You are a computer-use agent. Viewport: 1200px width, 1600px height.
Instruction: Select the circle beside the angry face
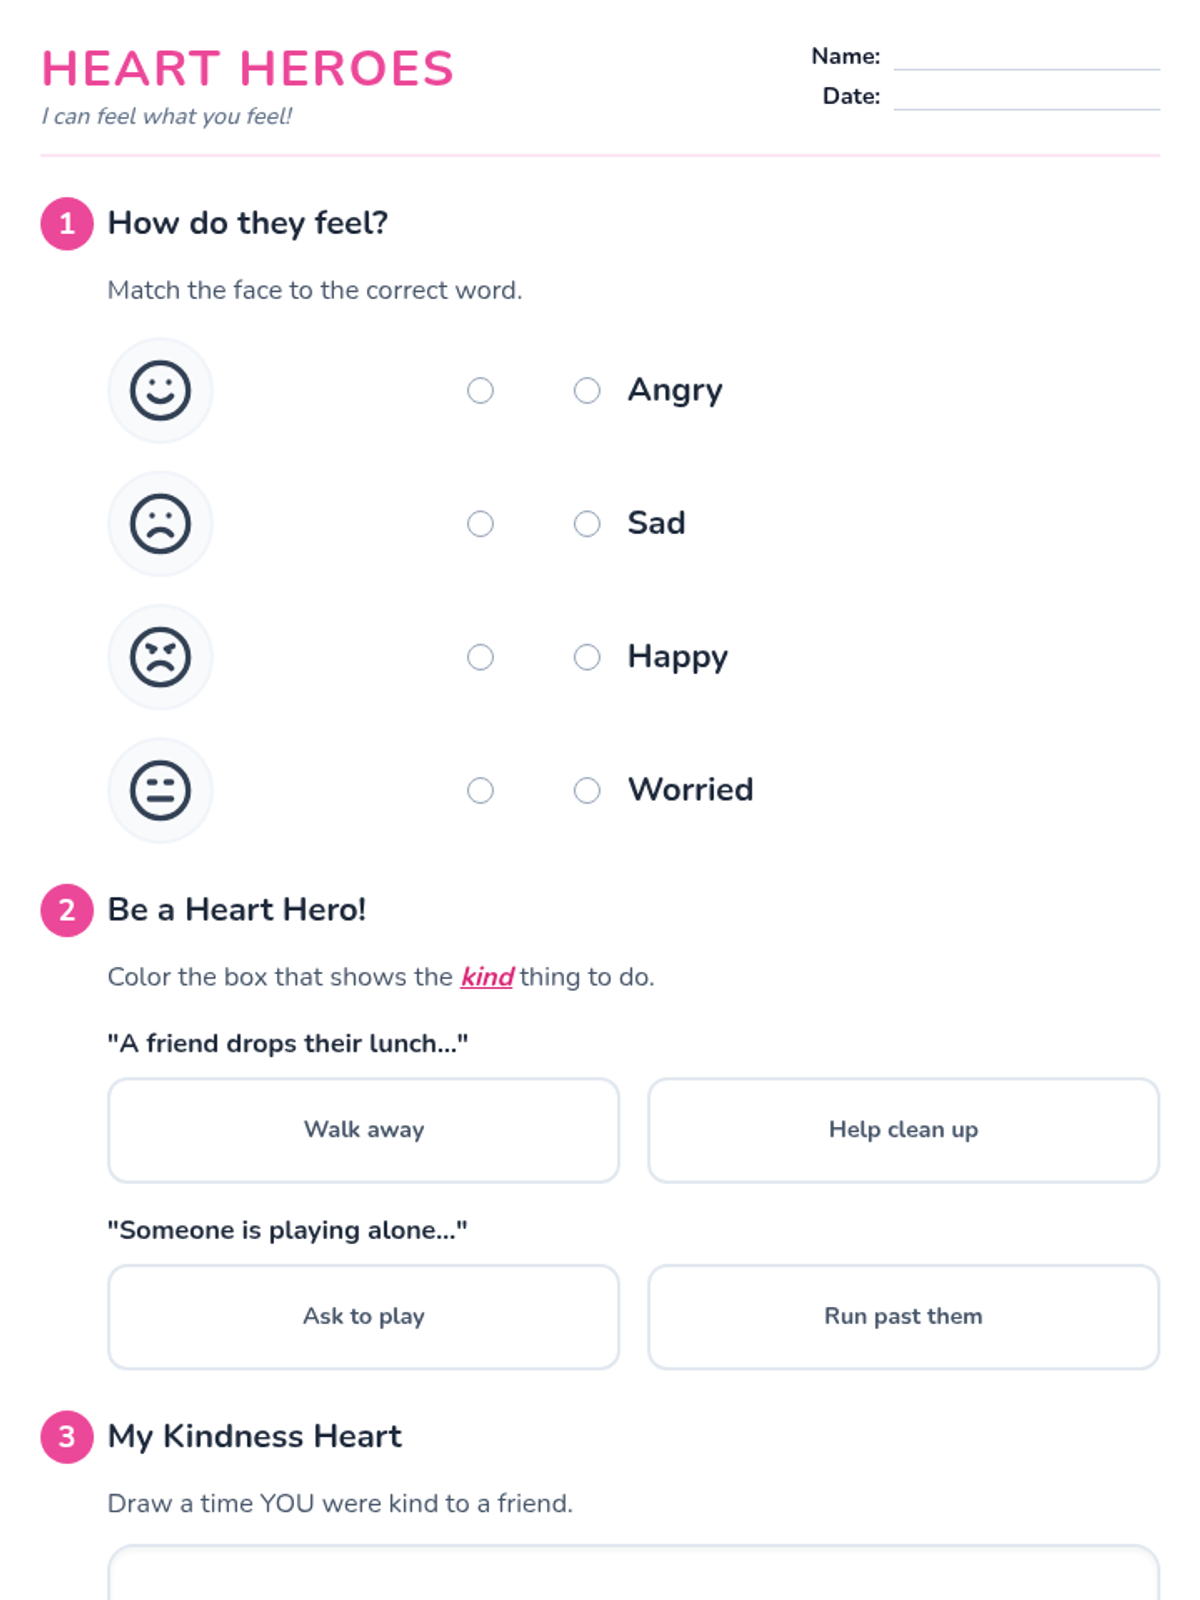tap(480, 657)
